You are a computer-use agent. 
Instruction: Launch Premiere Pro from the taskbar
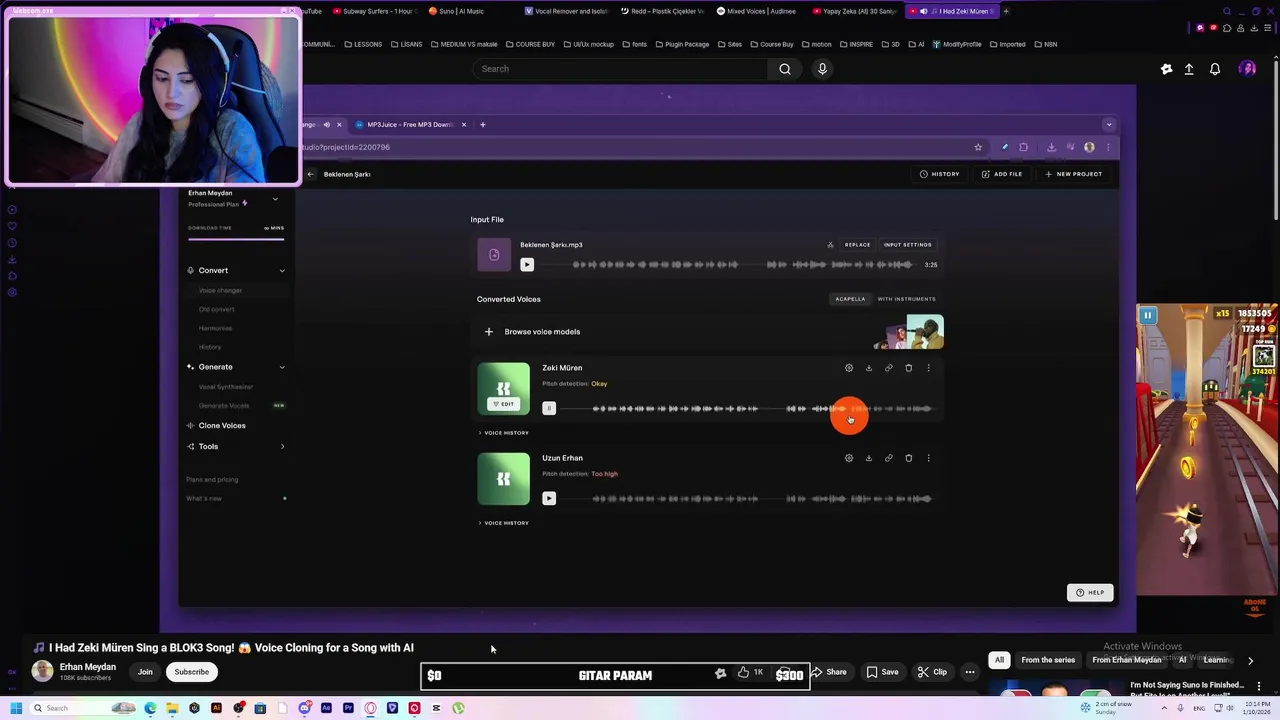(348, 708)
